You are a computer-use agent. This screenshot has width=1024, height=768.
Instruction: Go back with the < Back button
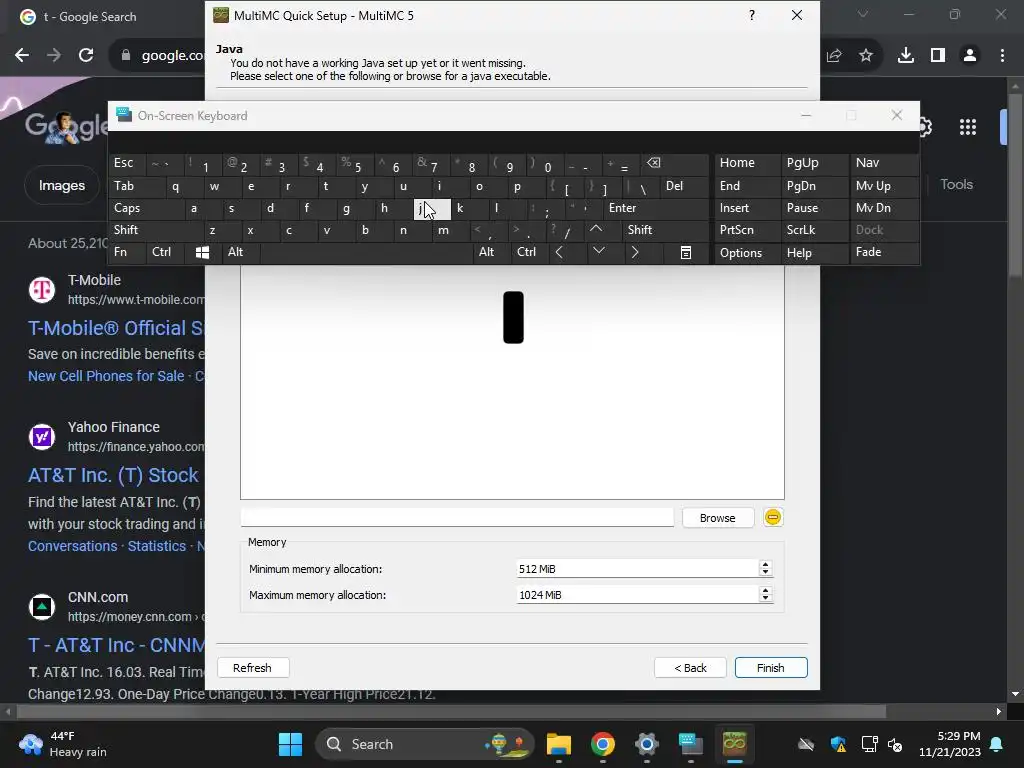click(x=690, y=667)
